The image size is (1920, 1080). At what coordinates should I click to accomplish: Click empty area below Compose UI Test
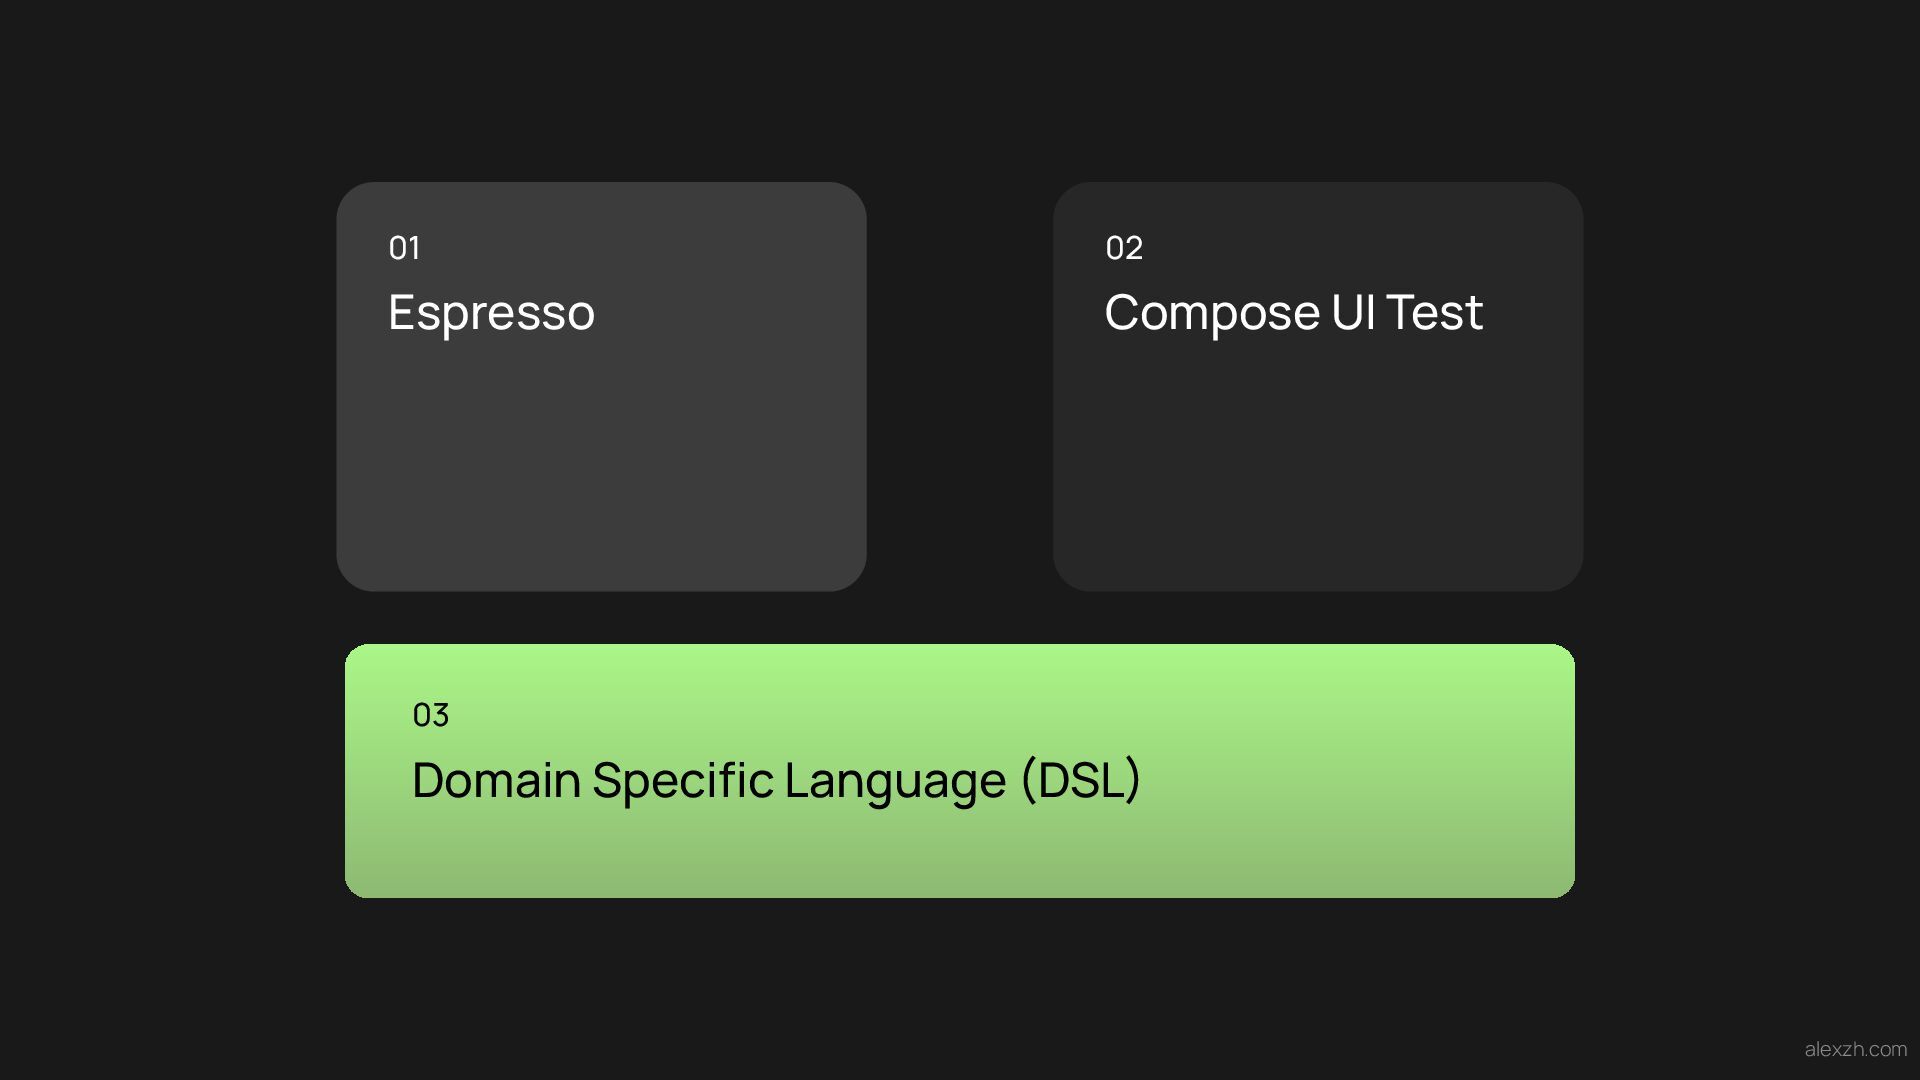pyautogui.click(x=1317, y=470)
